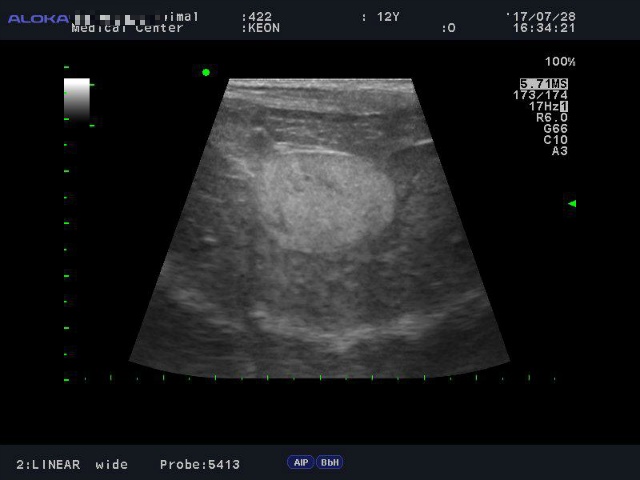Click the patient age 12Y
Screen dimensions: 640x480
pyautogui.click(x=388, y=17)
